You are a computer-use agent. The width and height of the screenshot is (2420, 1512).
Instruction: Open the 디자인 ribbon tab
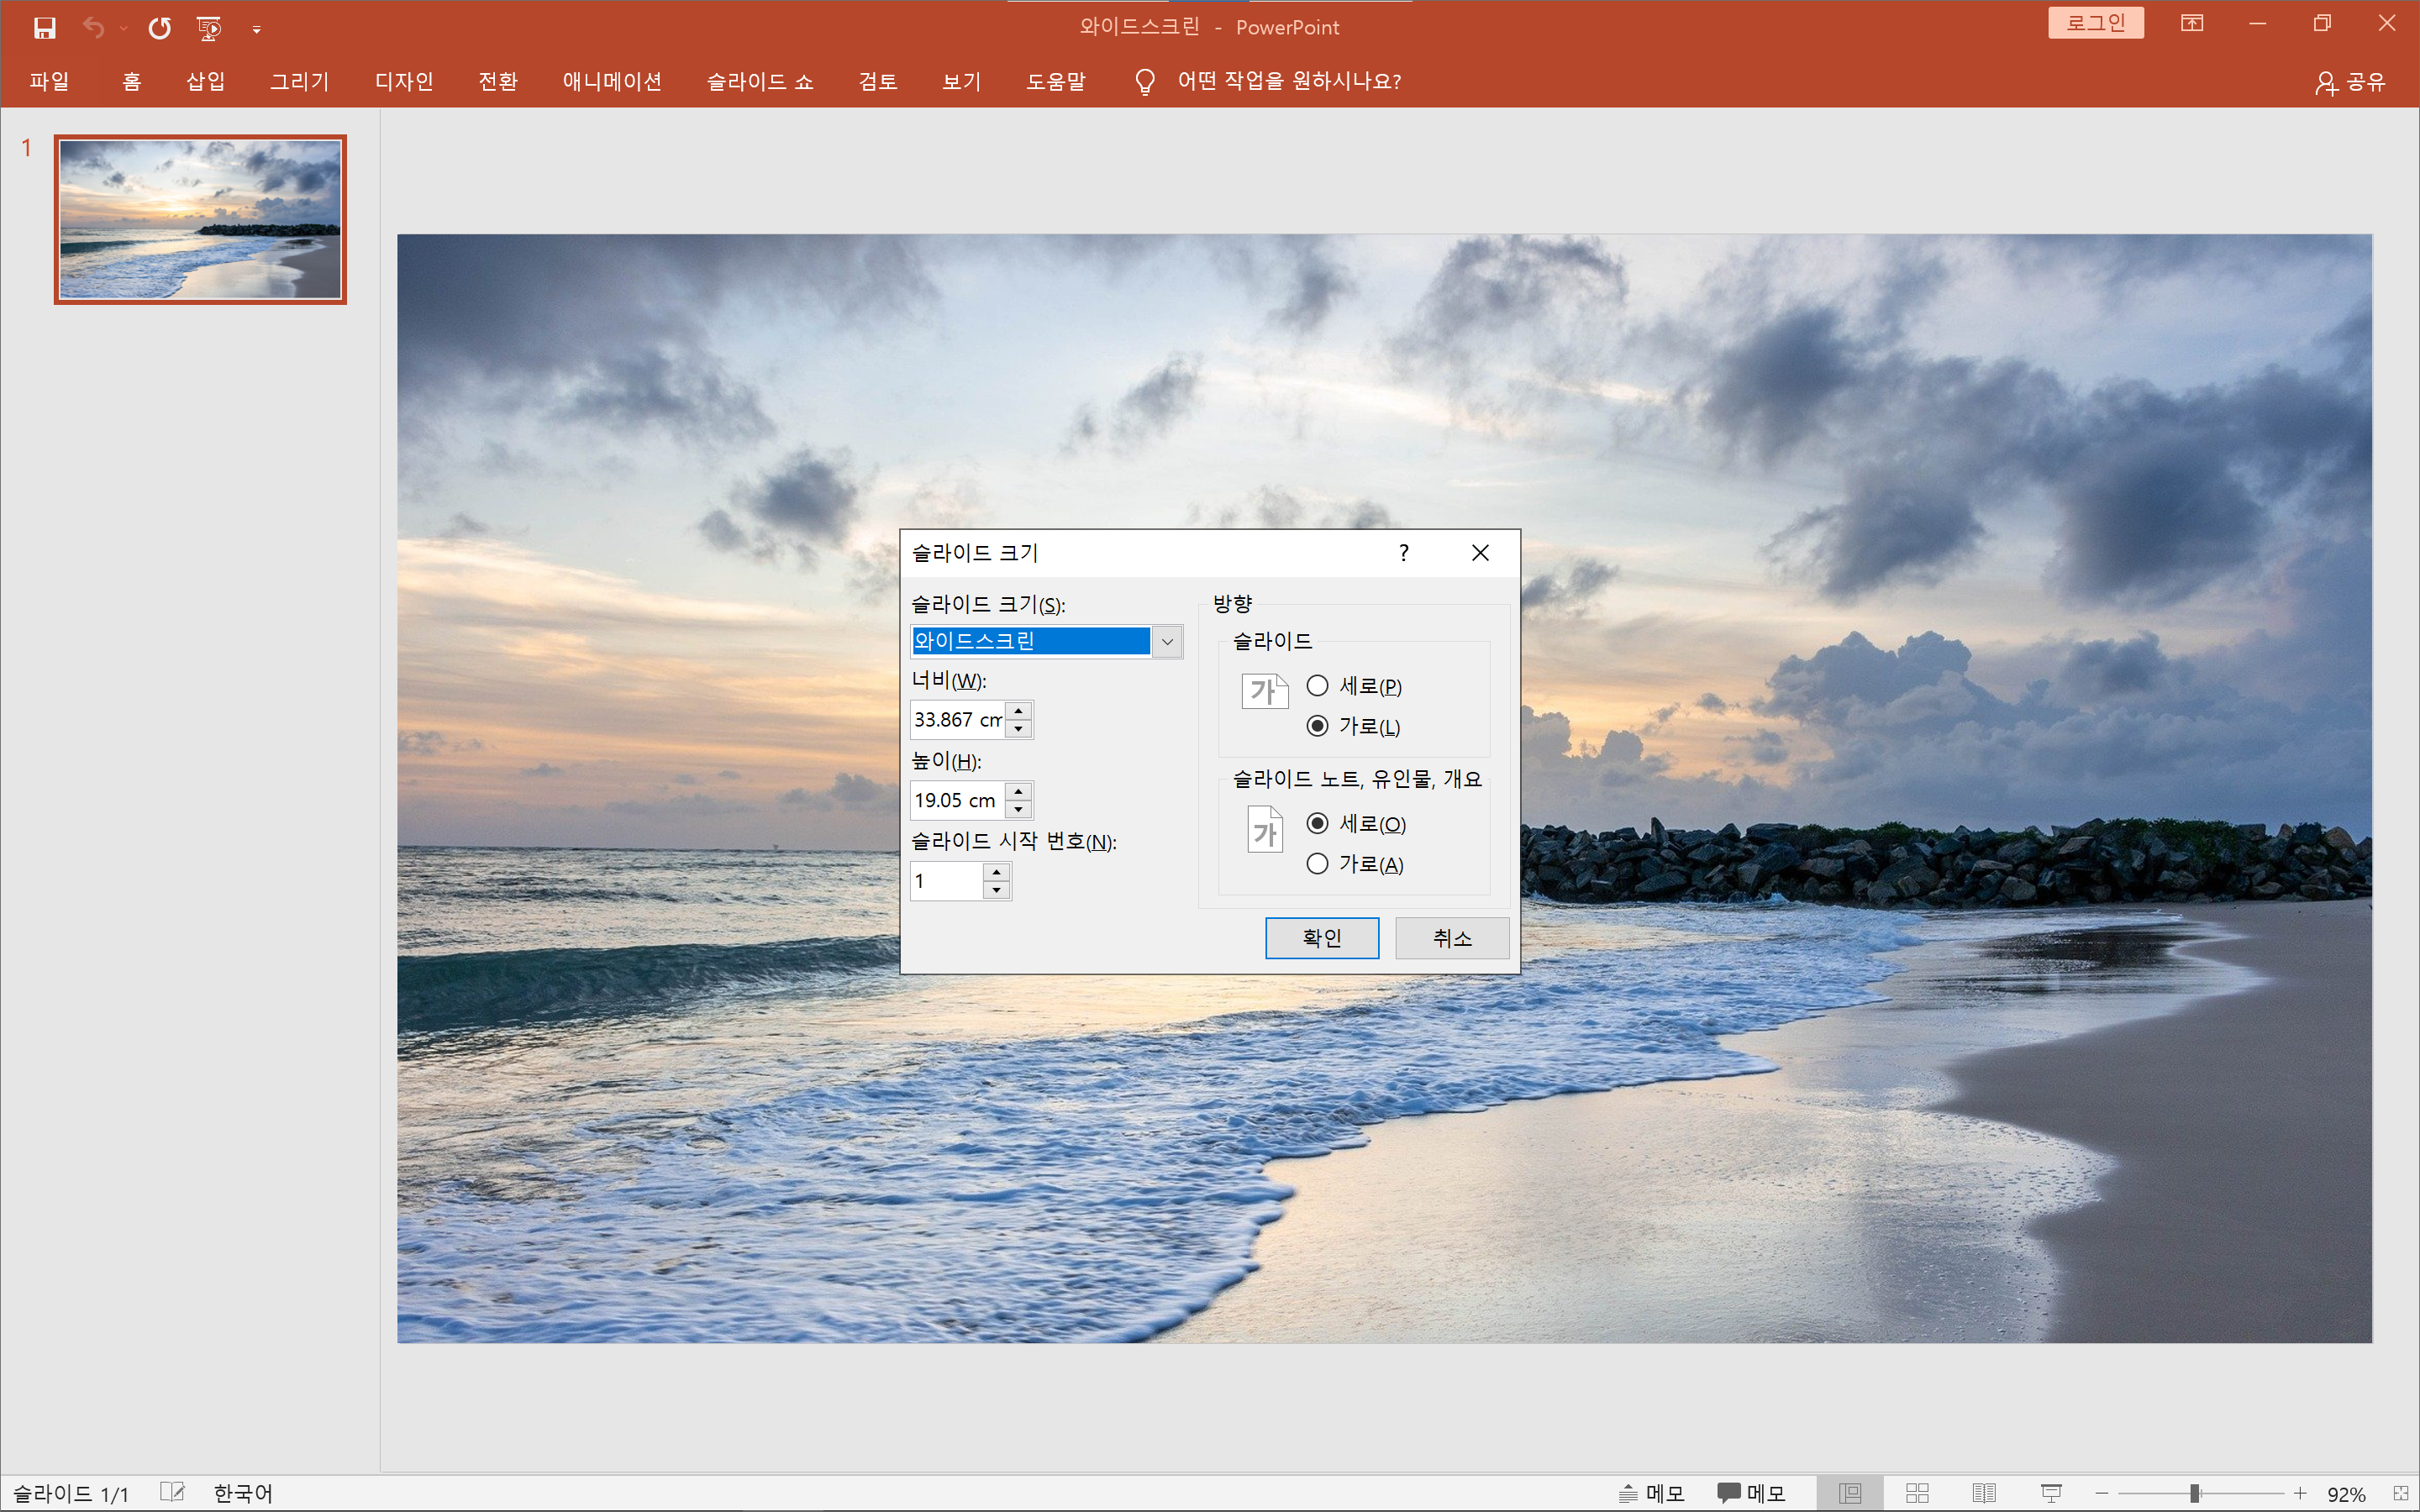click(403, 81)
